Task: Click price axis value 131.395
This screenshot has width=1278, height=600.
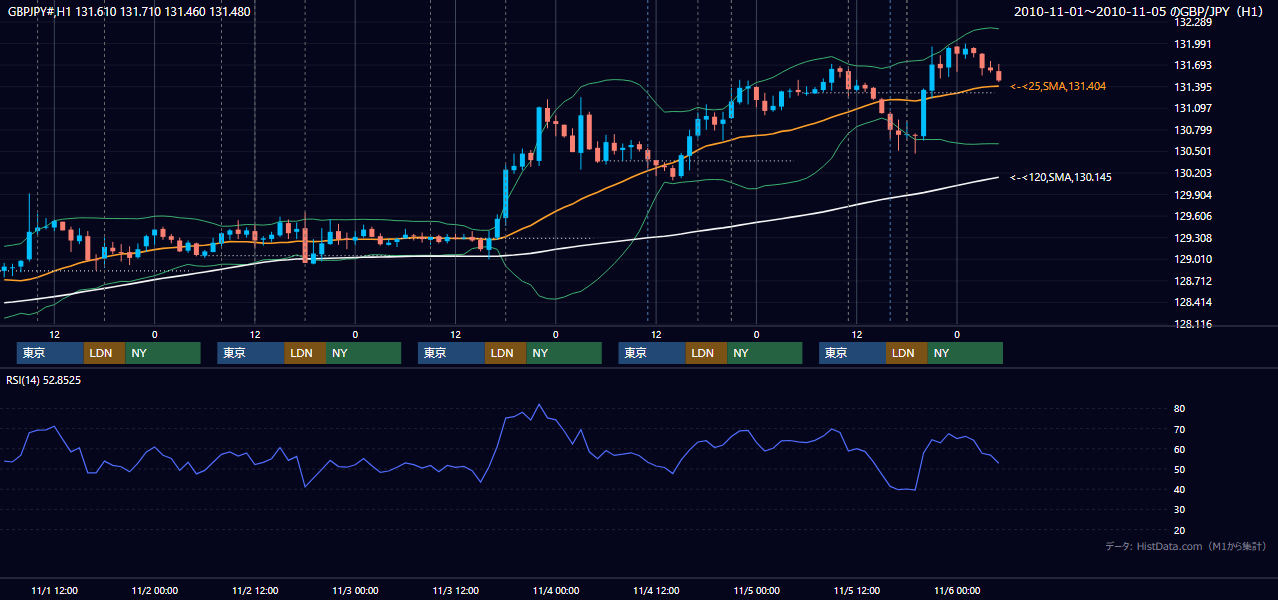Action: [x=1192, y=87]
